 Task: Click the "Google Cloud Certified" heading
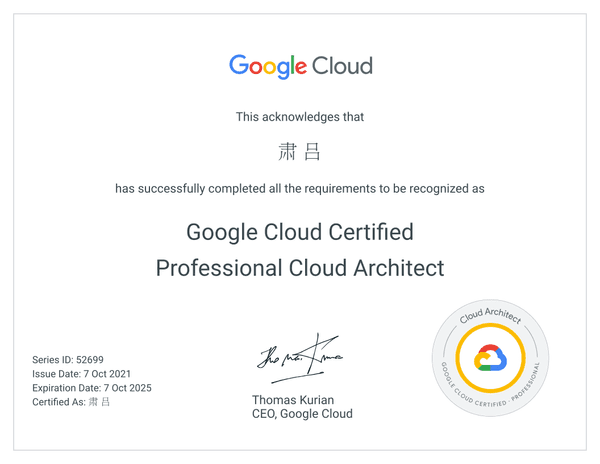tap(300, 232)
